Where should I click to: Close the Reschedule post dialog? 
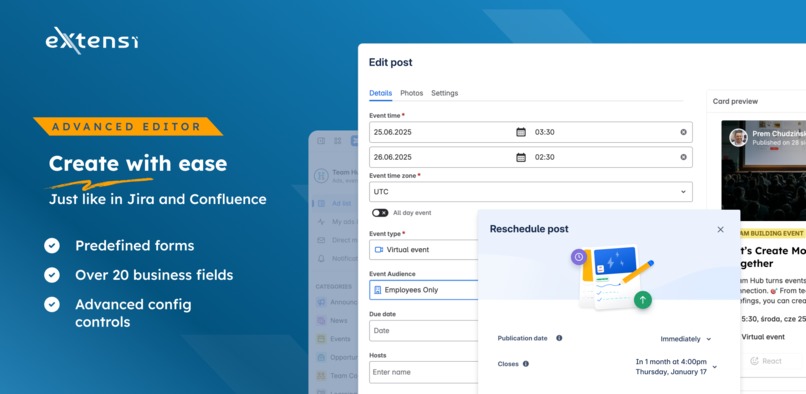tap(720, 229)
